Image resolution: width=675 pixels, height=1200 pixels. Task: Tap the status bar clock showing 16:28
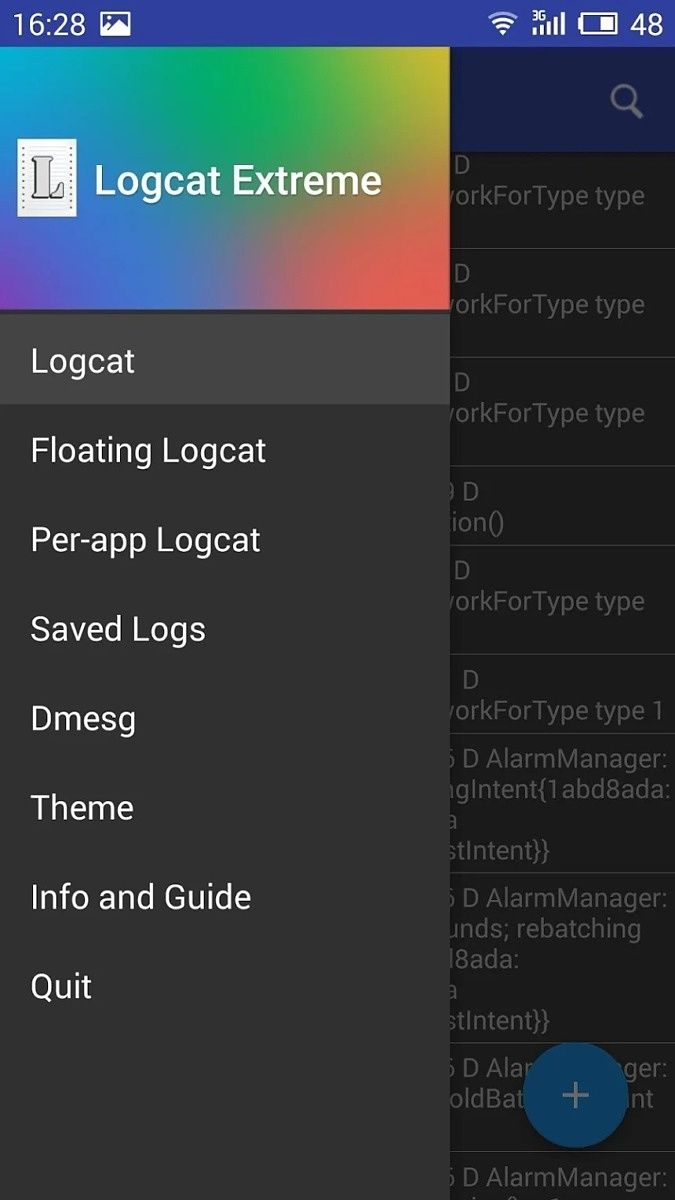[49, 23]
